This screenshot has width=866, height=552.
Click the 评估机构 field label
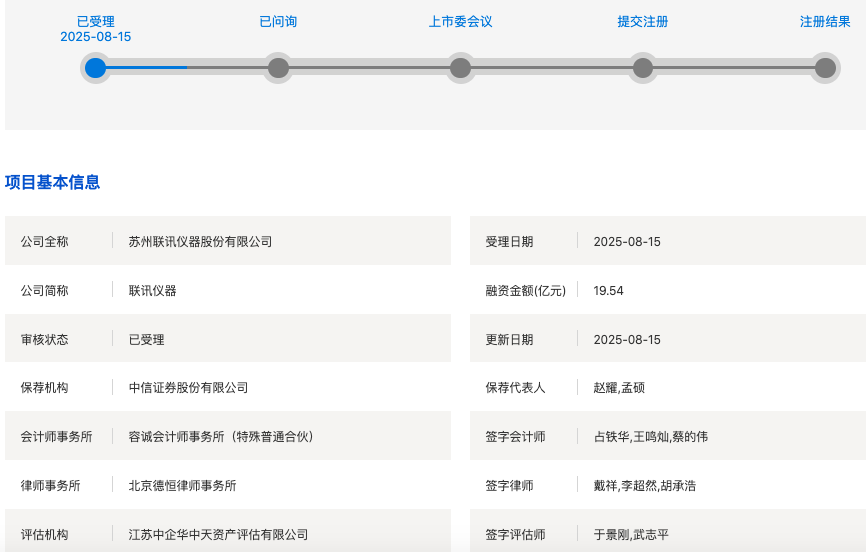[x=44, y=534]
